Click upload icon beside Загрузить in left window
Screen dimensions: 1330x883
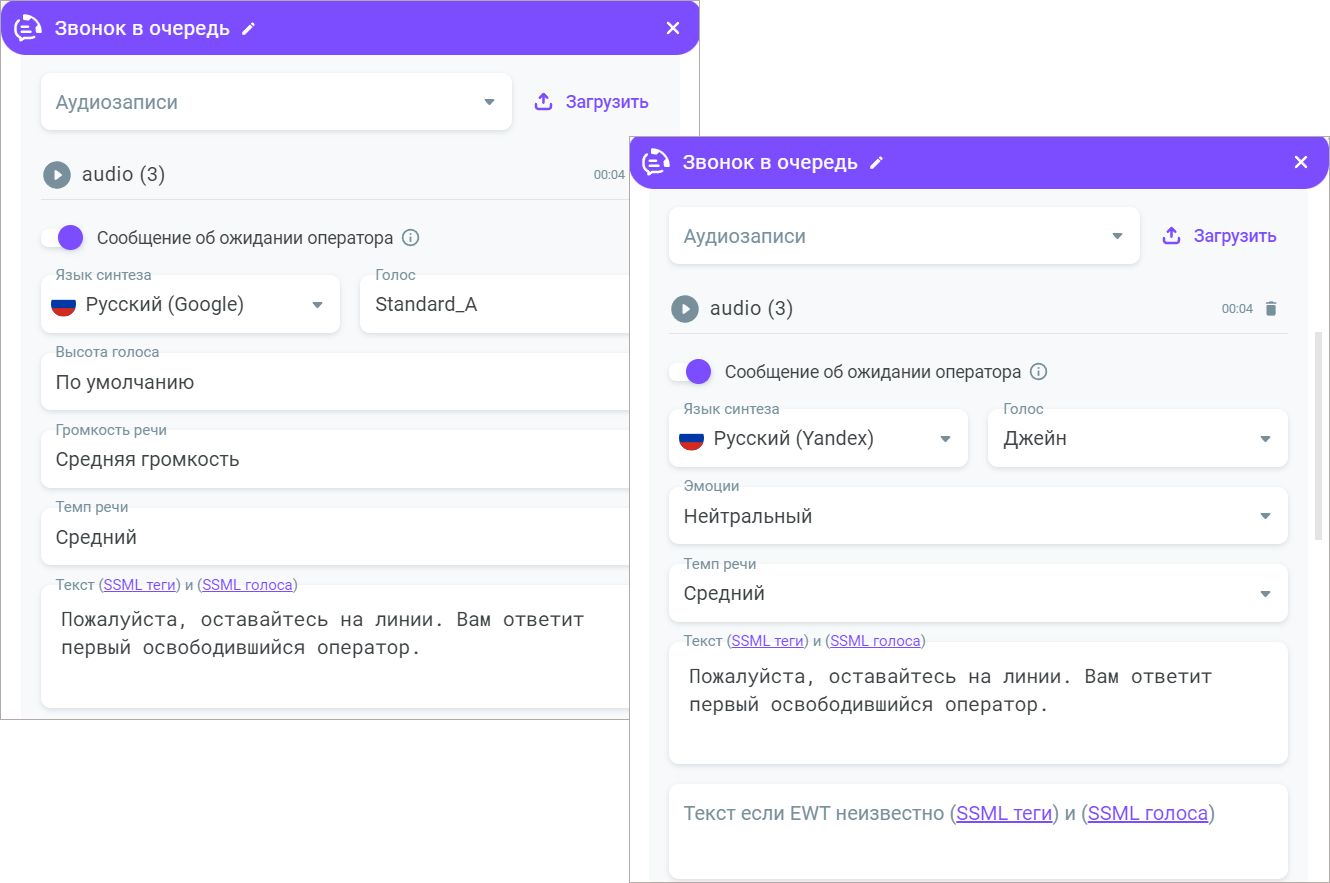(544, 102)
